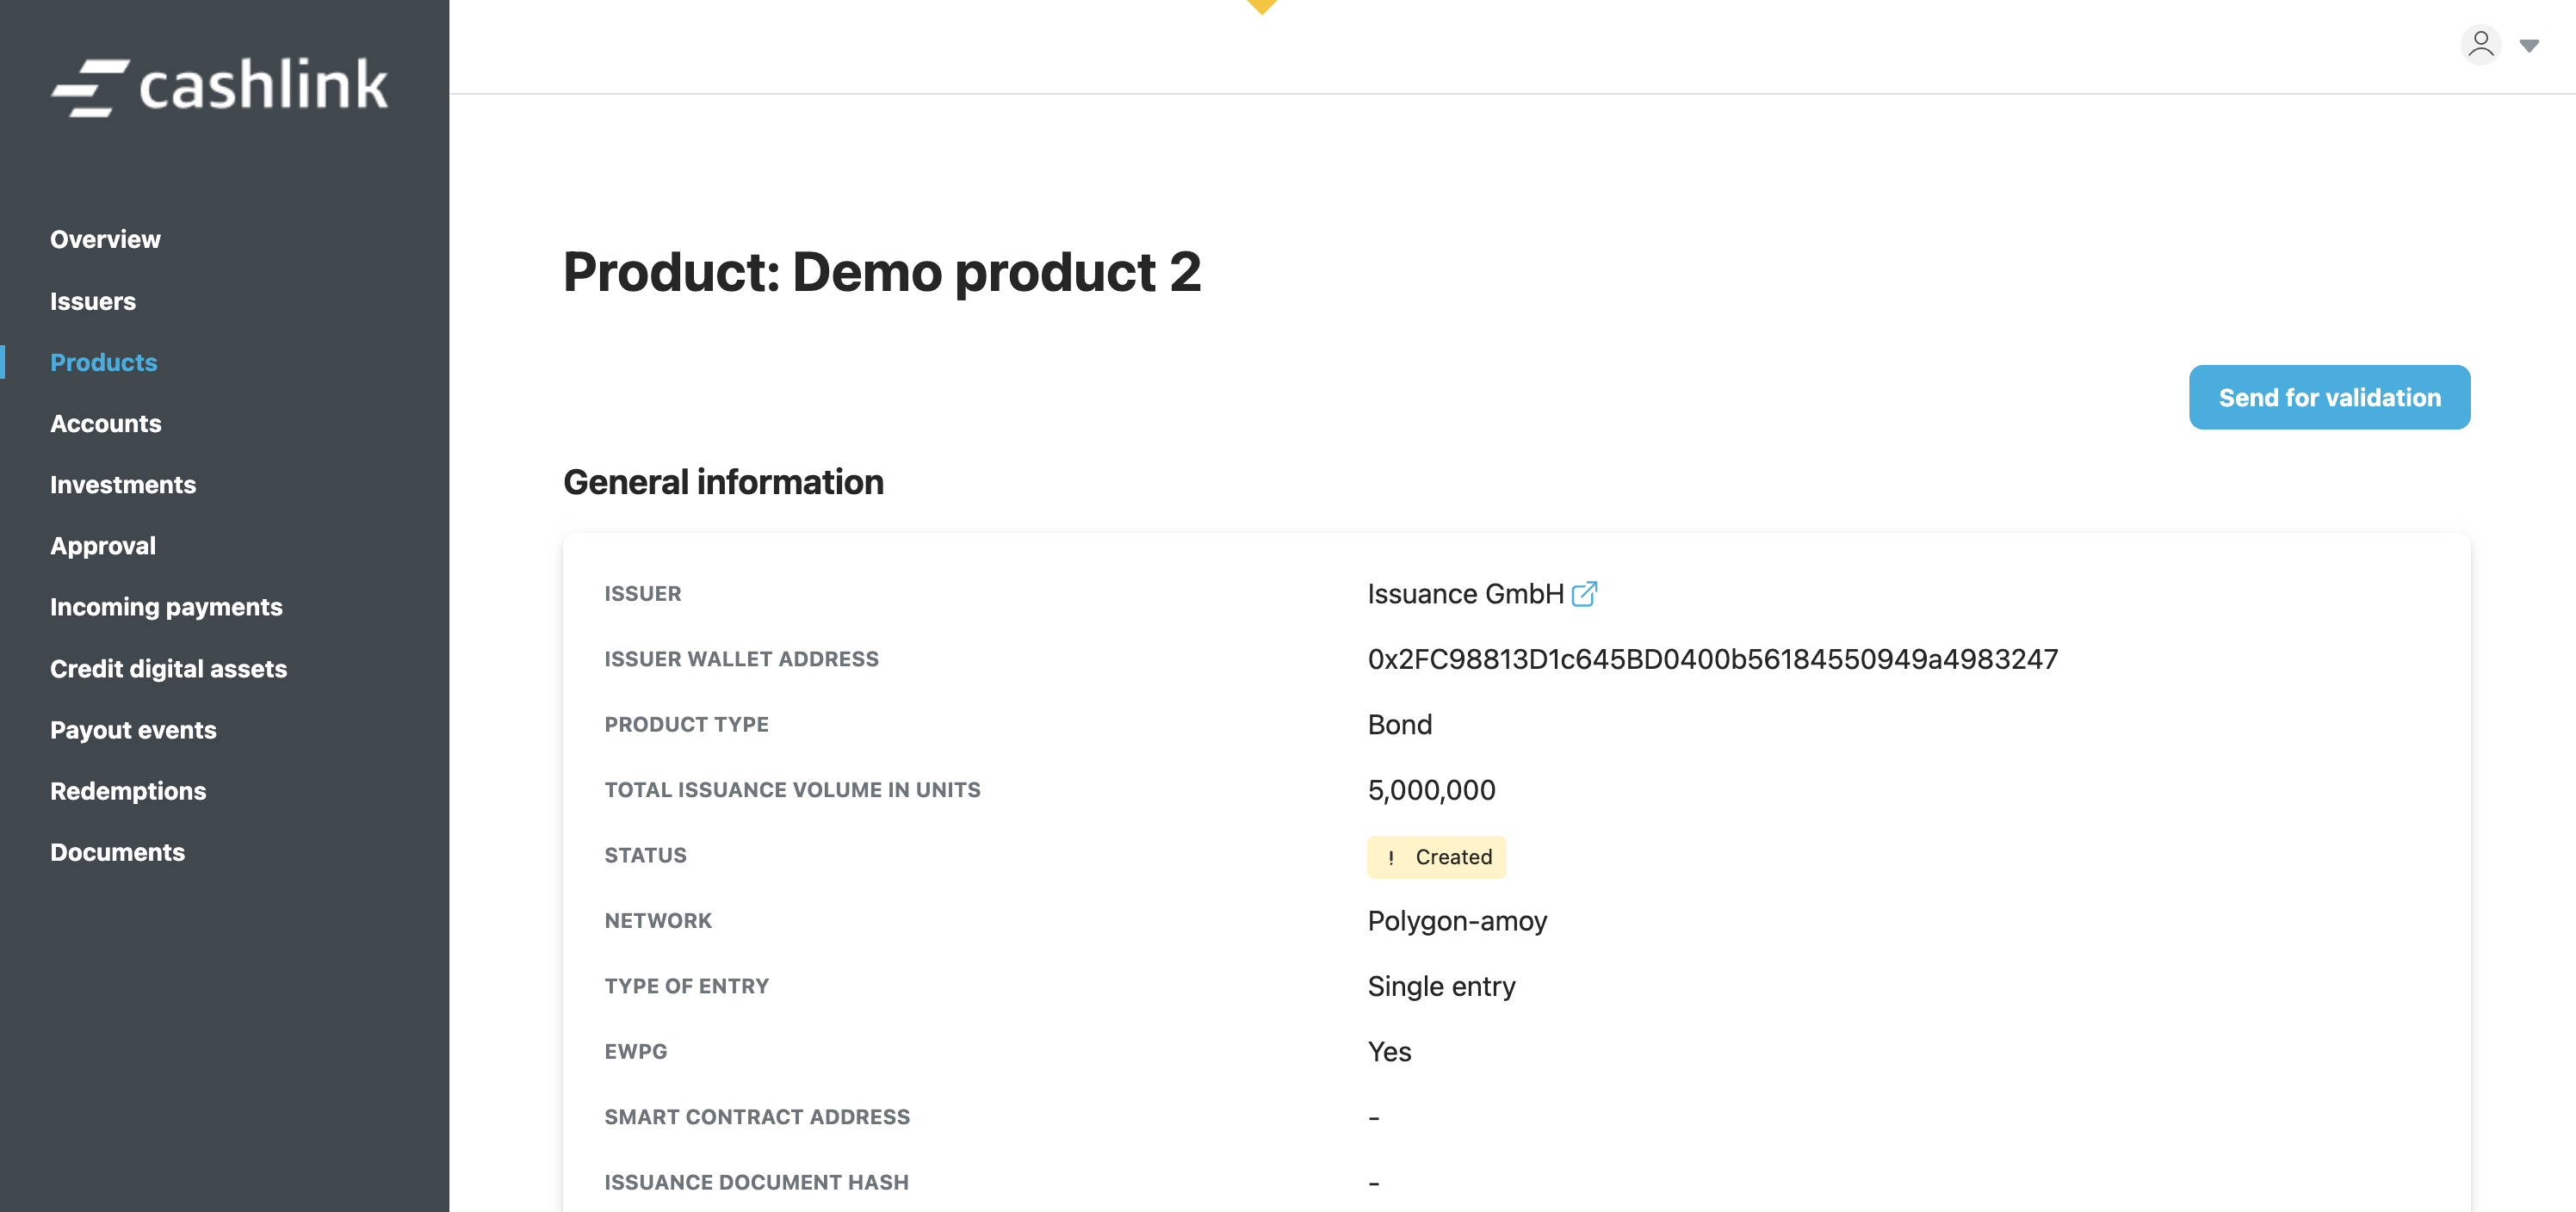Open the Documents section
The height and width of the screenshot is (1212, 2576).
click(117, 852)
